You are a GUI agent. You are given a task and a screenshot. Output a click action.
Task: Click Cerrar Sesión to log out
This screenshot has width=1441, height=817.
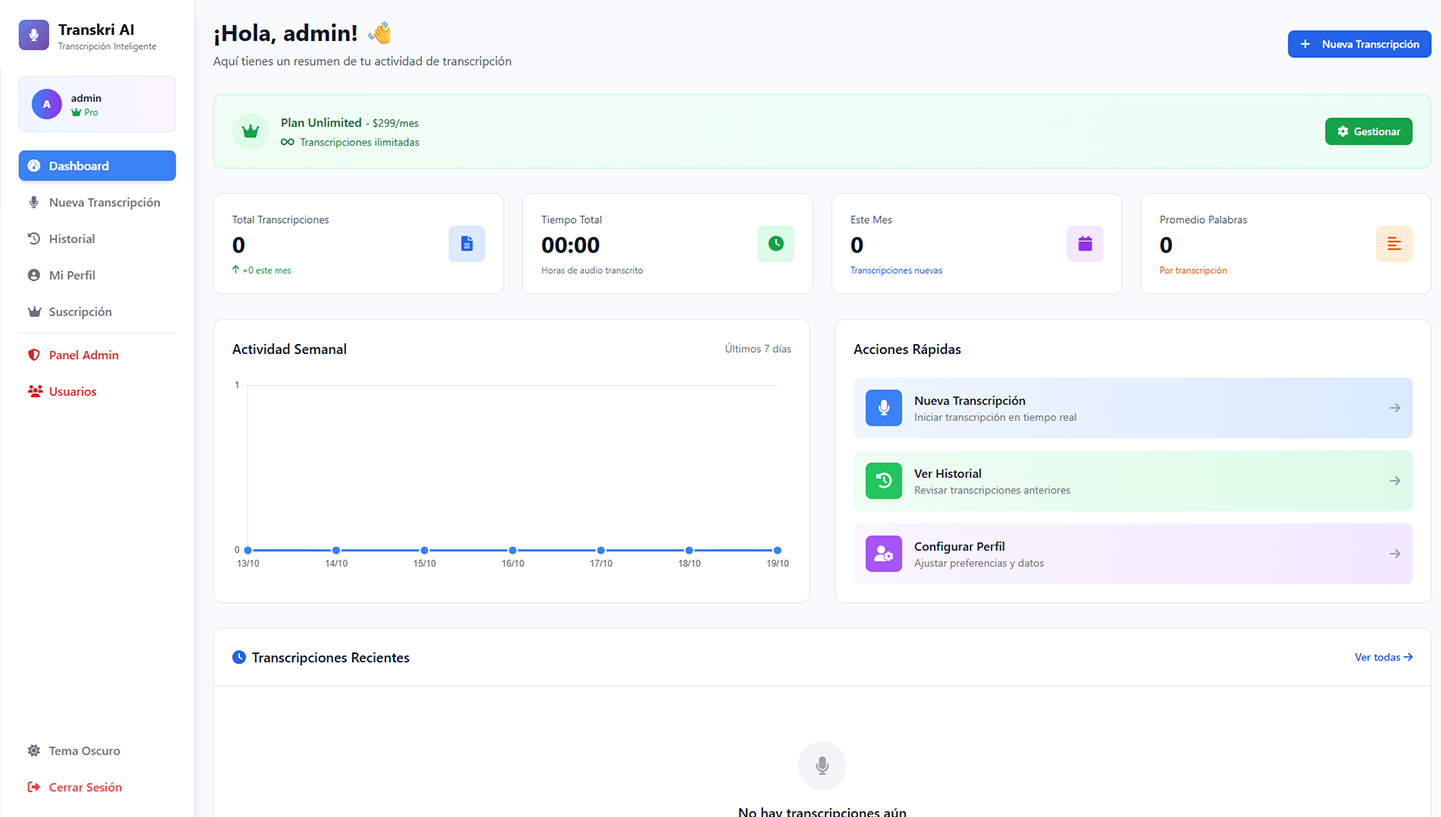pyautogui.click(x=85, y=787)
